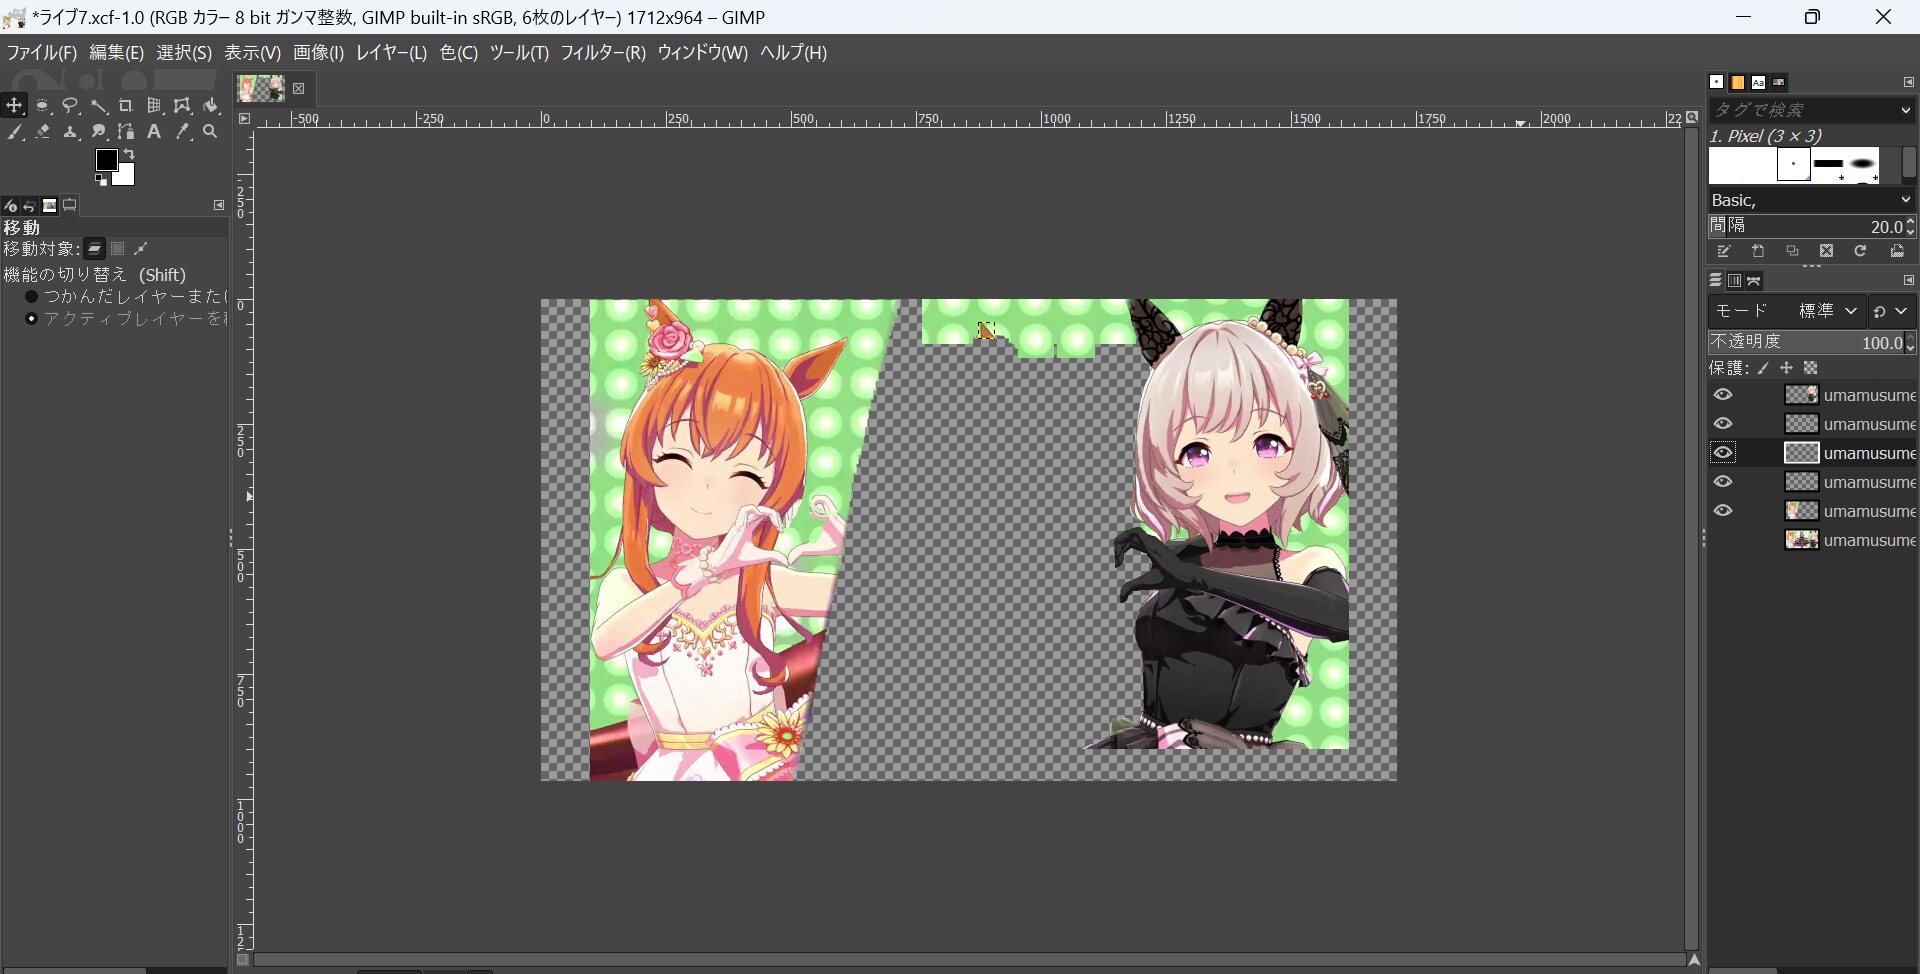Select the Fuzzy Select wand tool
The image size is (1920, 974).
point(98,105)
